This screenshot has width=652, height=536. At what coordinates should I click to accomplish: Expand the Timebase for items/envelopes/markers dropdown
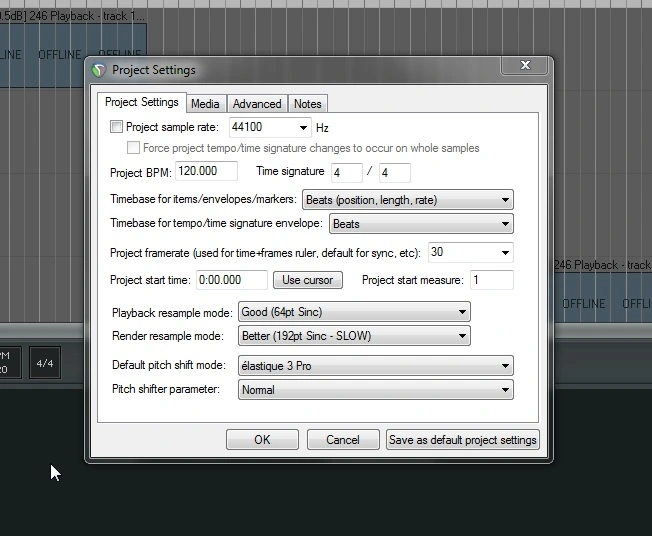pos(408,200)
